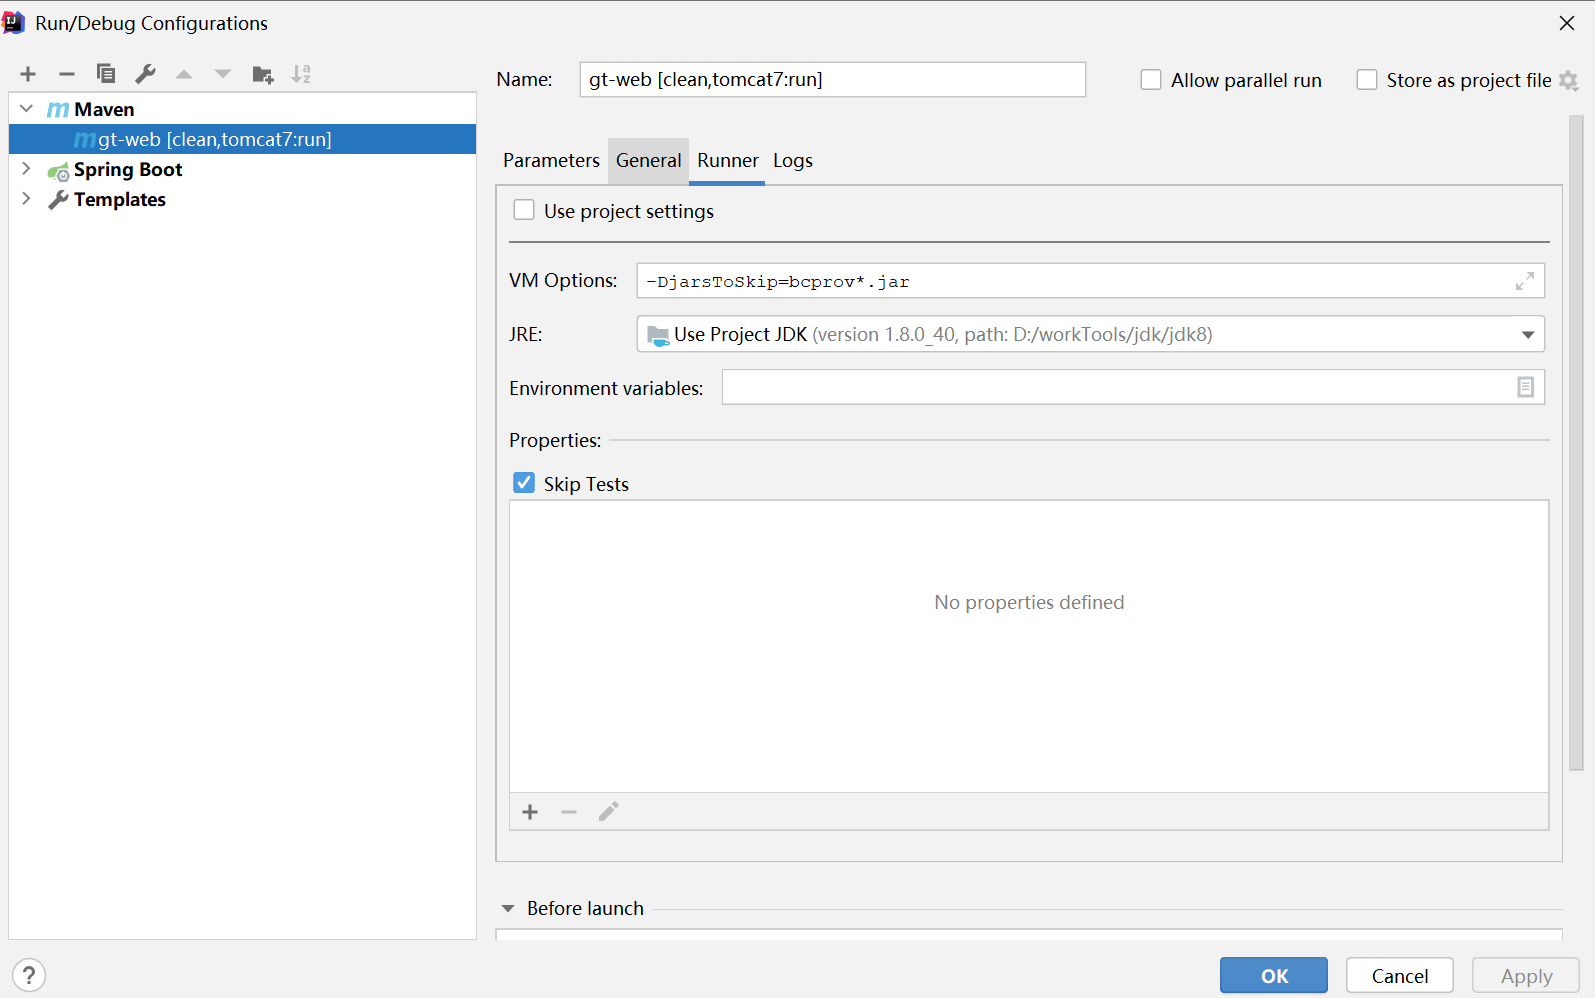
Task: Check Store as project file
Action: point(1367,80)
